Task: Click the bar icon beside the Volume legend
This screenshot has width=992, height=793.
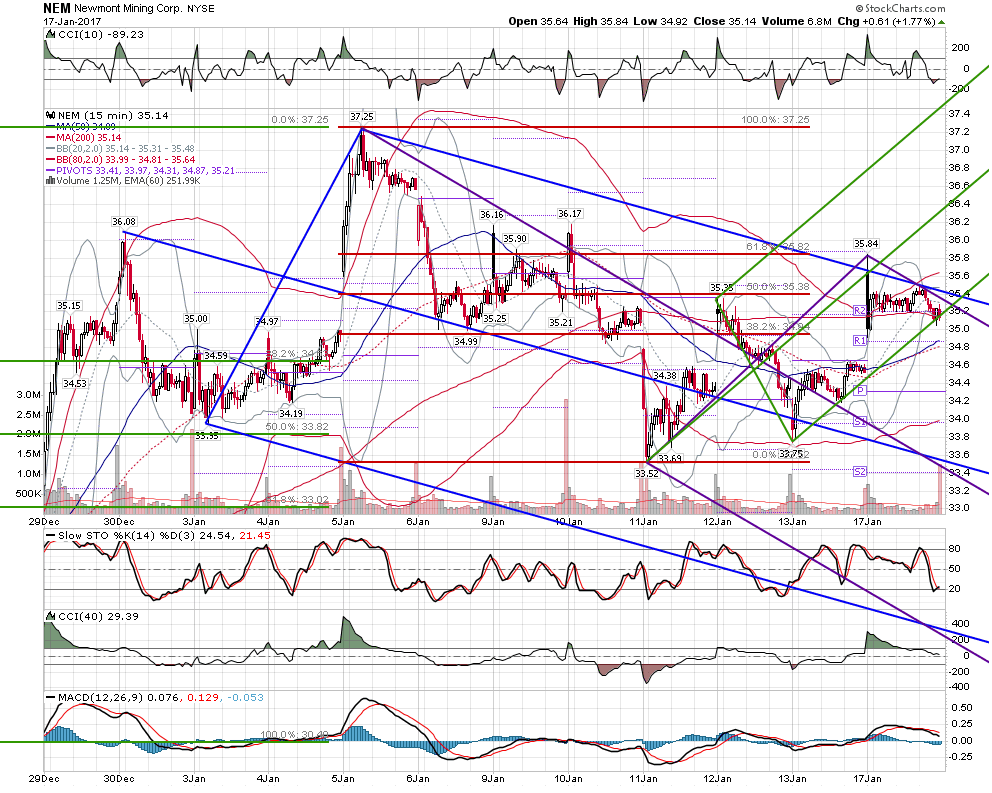Action: (x=50, y=181)
